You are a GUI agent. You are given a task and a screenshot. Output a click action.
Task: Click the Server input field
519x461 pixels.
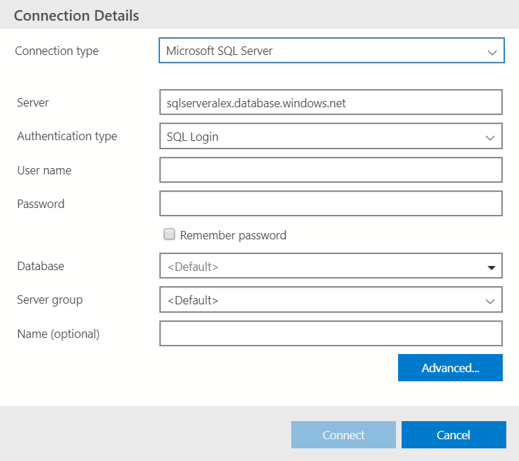(331, 102)
